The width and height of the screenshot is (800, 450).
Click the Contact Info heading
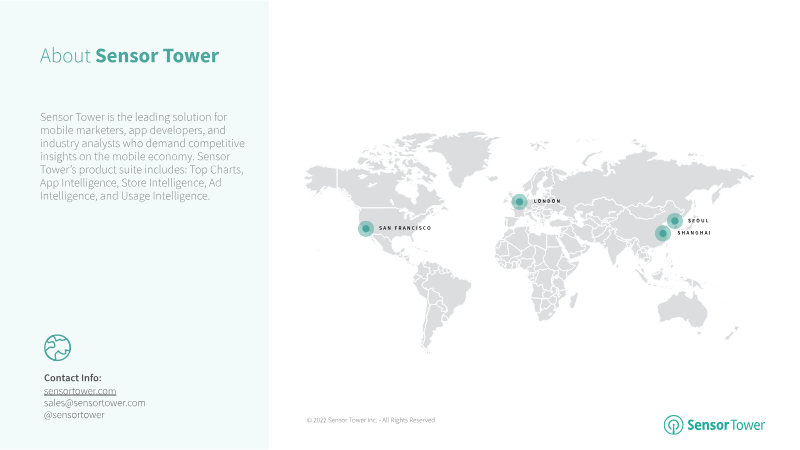click(x=73, y=377)
